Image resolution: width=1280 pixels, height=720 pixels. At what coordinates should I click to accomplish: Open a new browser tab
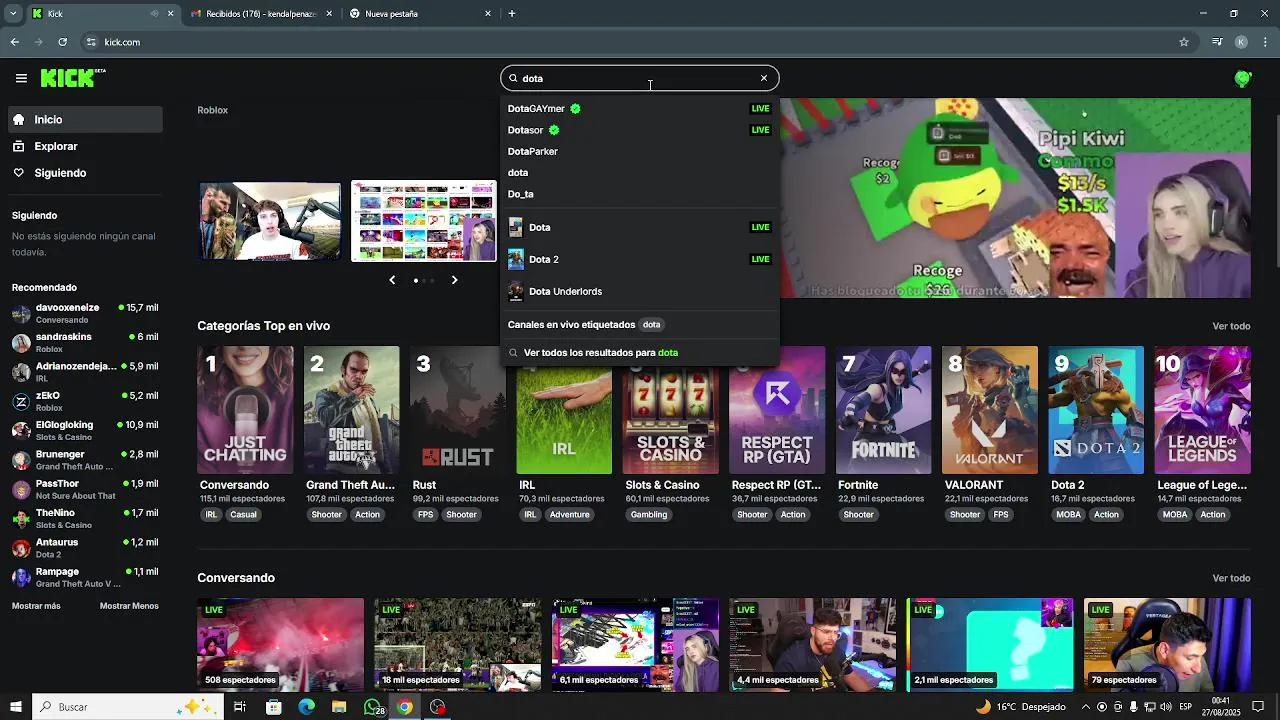[512, 14]
